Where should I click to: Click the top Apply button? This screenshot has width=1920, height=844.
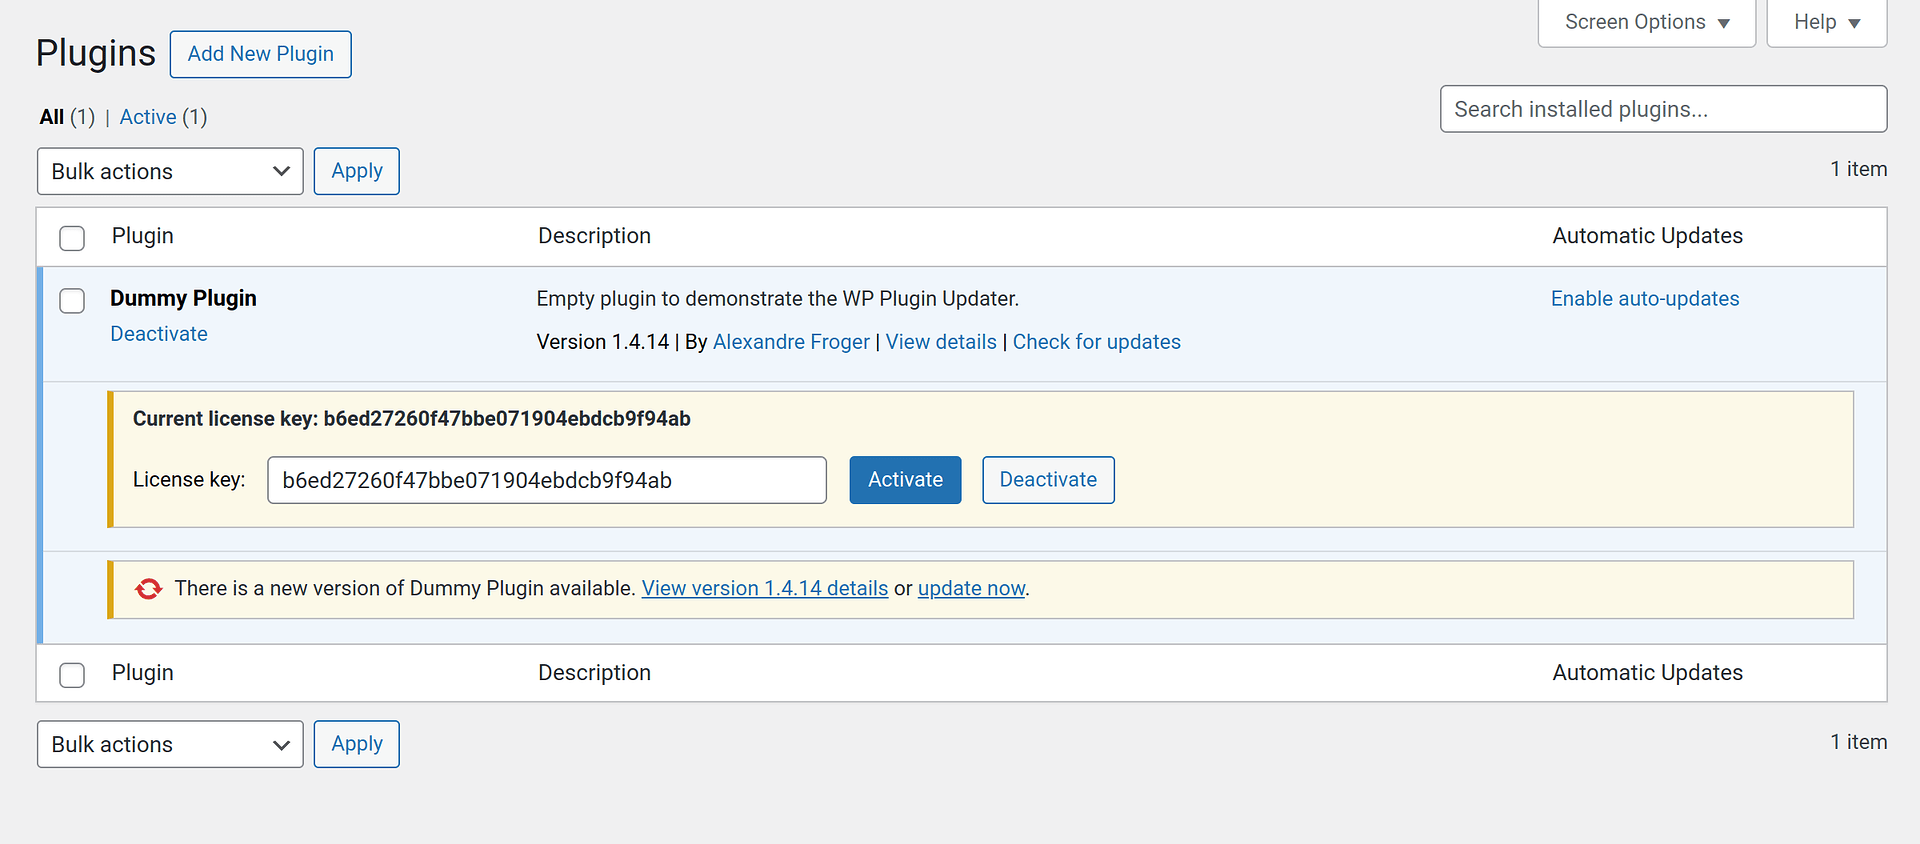[x=357, y=171]
